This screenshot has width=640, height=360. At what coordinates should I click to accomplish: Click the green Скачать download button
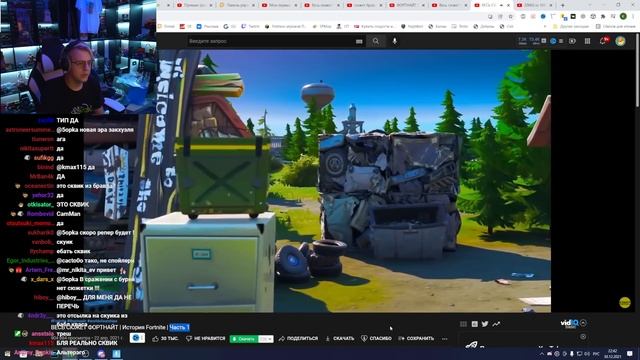pyautogui.click(x=244, y=339)
